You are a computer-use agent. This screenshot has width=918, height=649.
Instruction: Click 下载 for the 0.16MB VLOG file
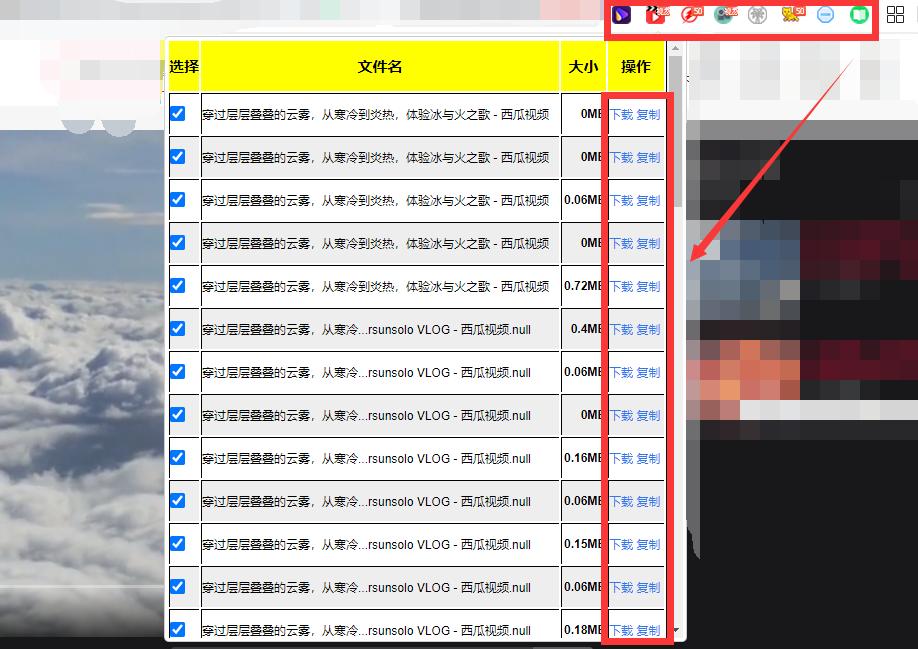pyautogui.click(x=622, y=458)
